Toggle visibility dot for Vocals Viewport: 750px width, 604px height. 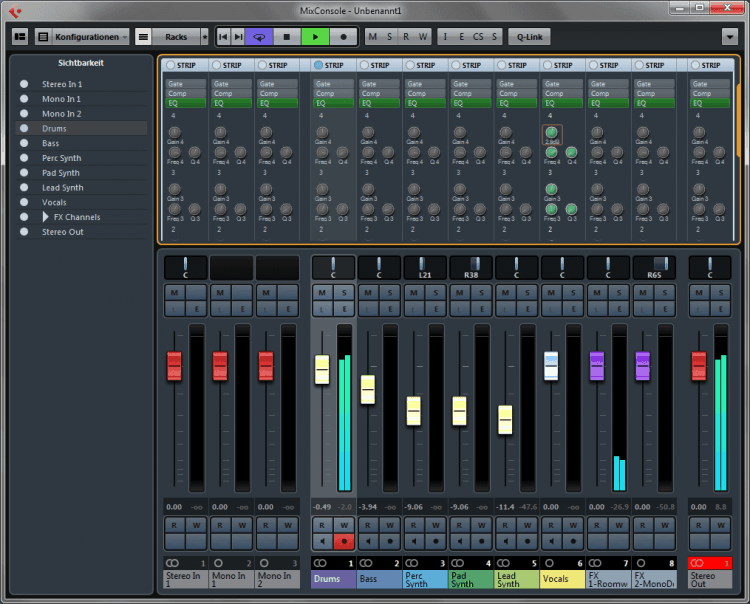(x=24, y=202)
